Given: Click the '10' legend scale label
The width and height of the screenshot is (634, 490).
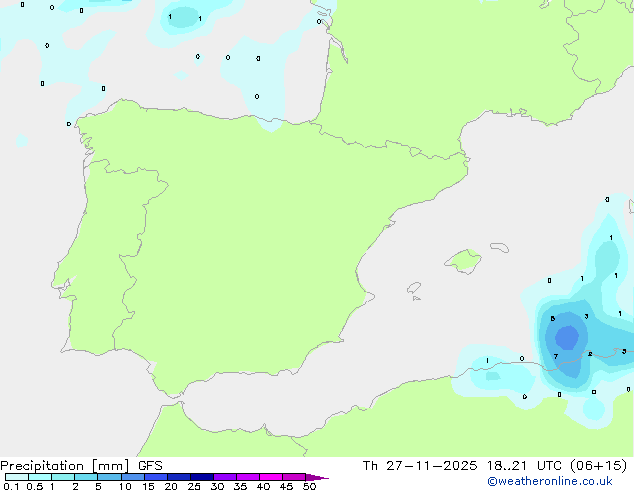Looking at the screenshot, I should (125, 486).
